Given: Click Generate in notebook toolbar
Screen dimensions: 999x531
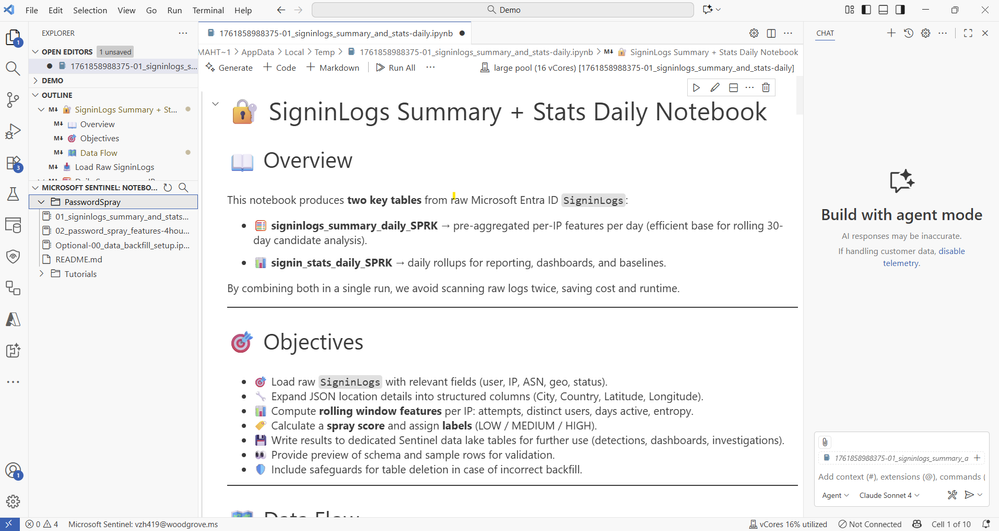Looking at the screenshot, I should (229, 68).
